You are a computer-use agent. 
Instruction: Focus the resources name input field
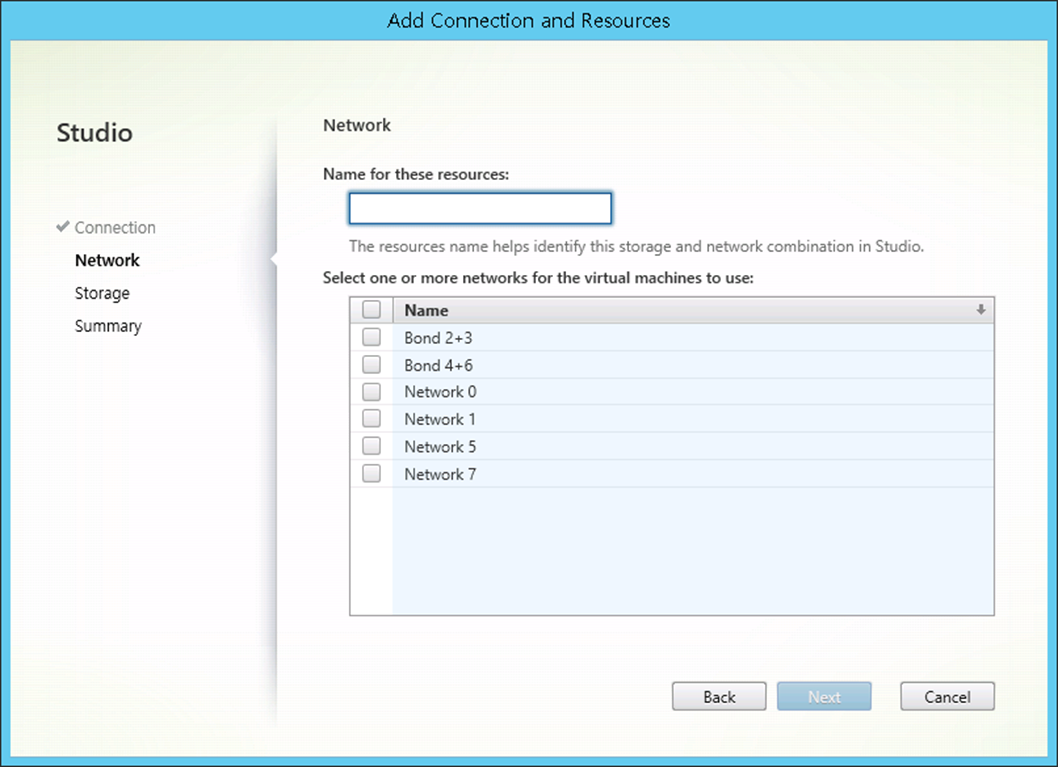click(x=480, y=208)
